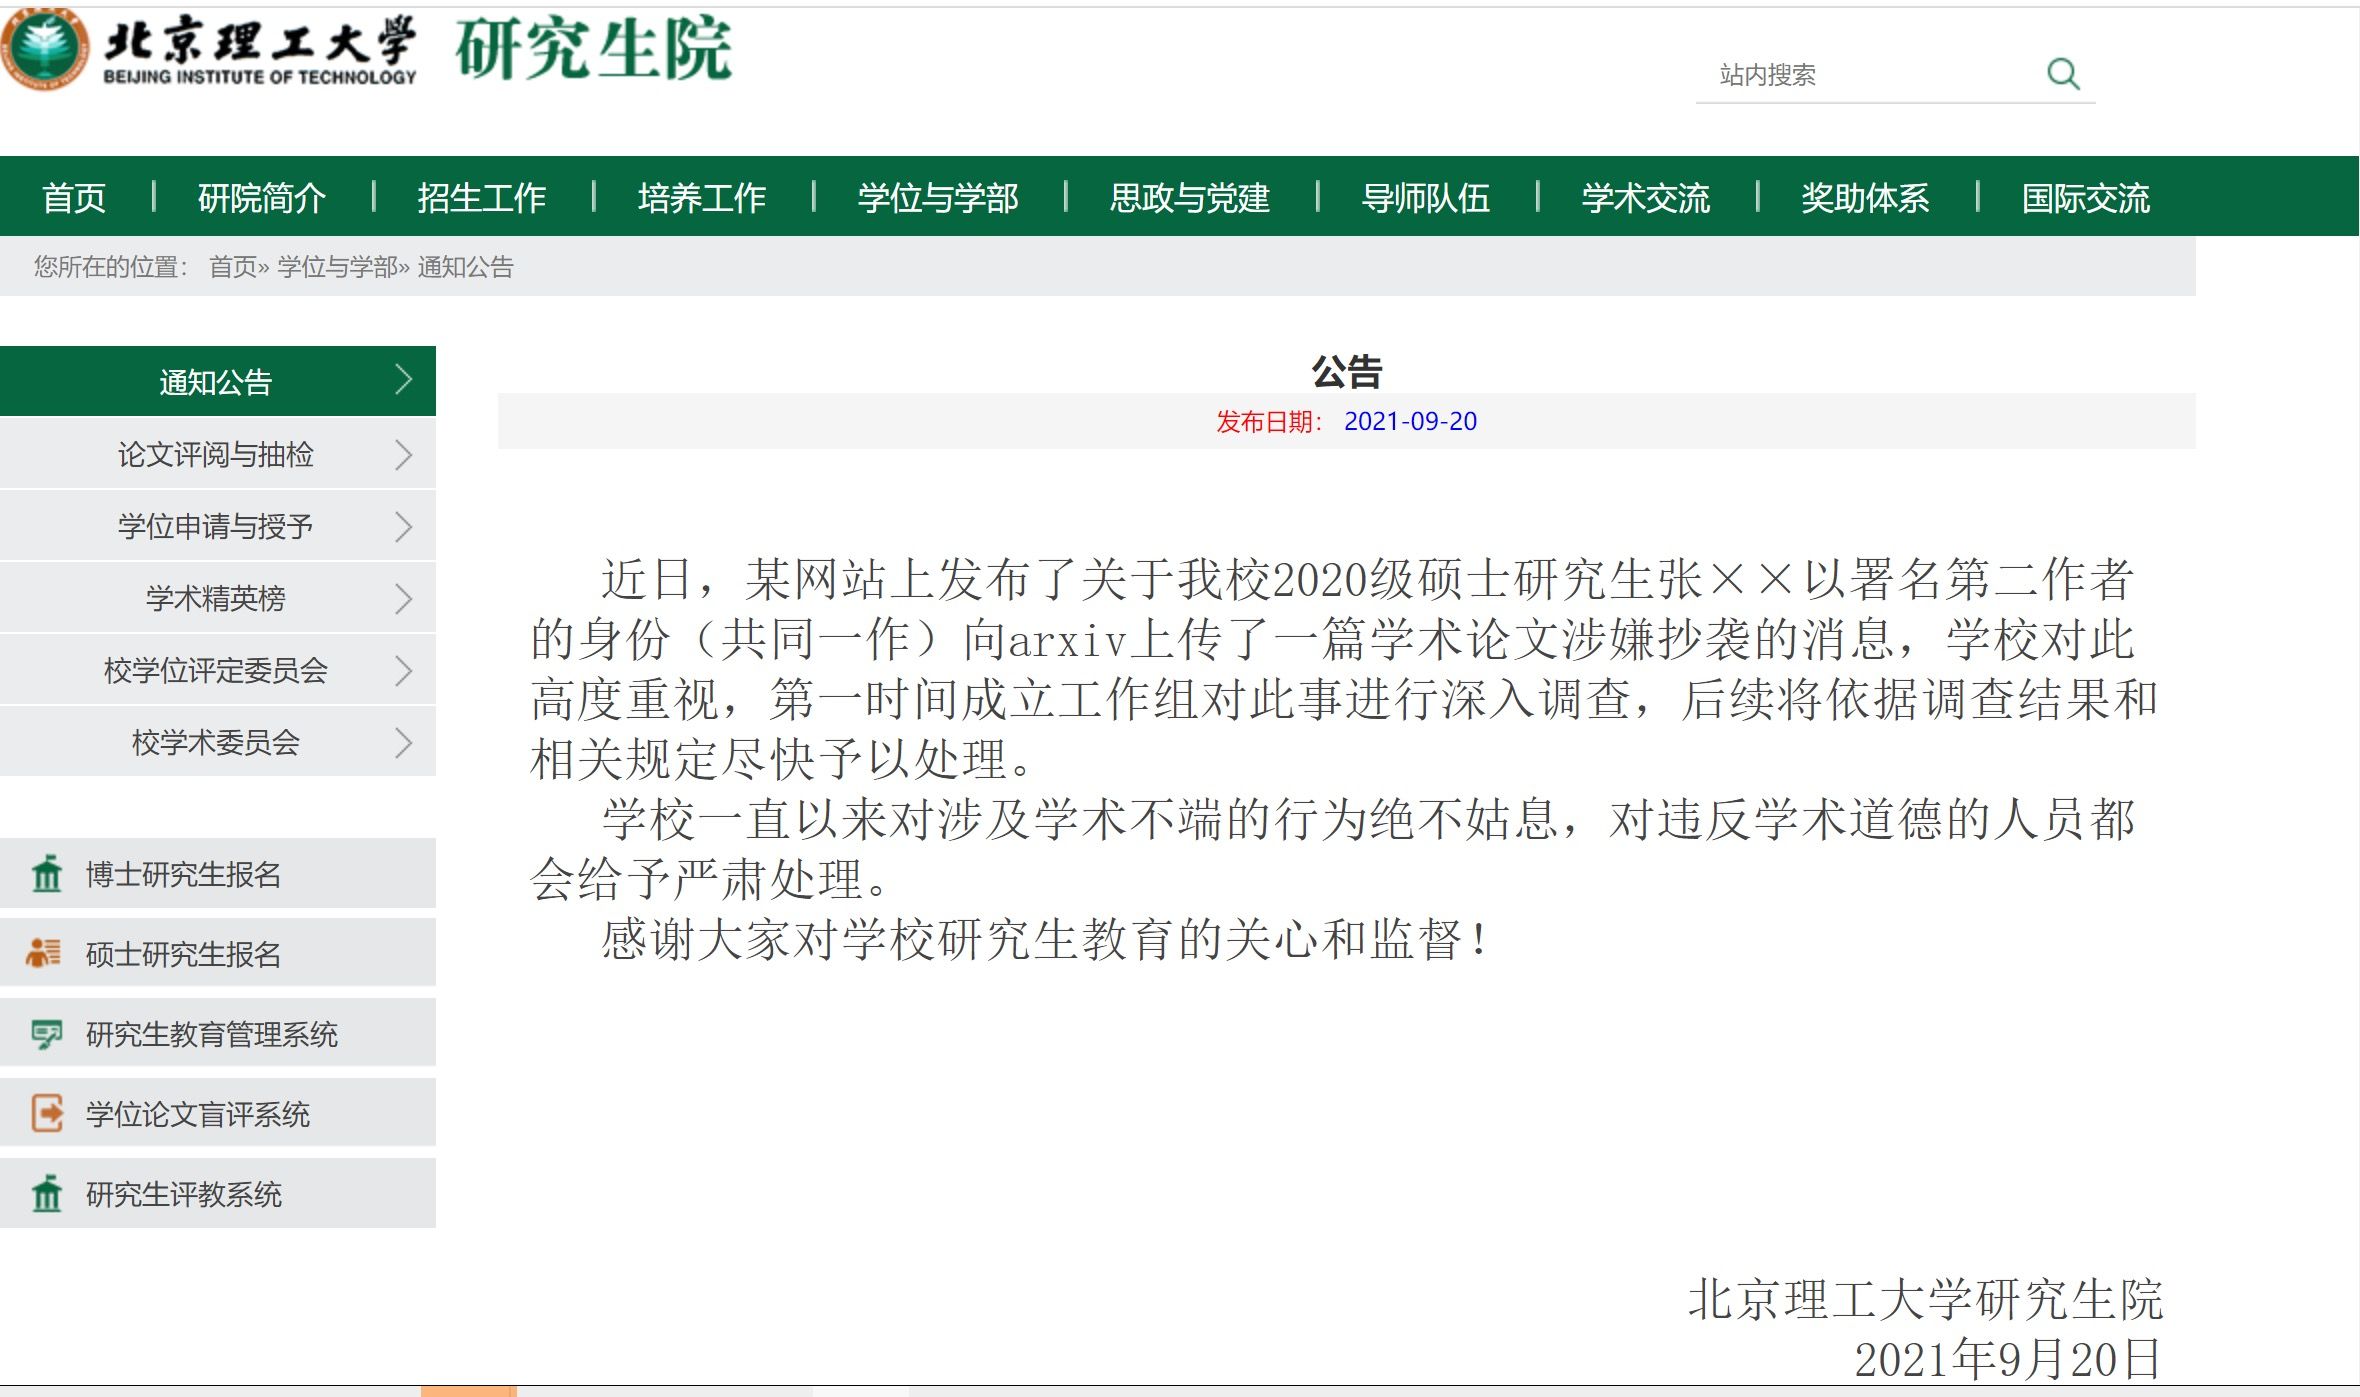This screenshot has height=1397, width=2360.
Task: Open the 国际交流 menu item
Action: point(2086,197)
